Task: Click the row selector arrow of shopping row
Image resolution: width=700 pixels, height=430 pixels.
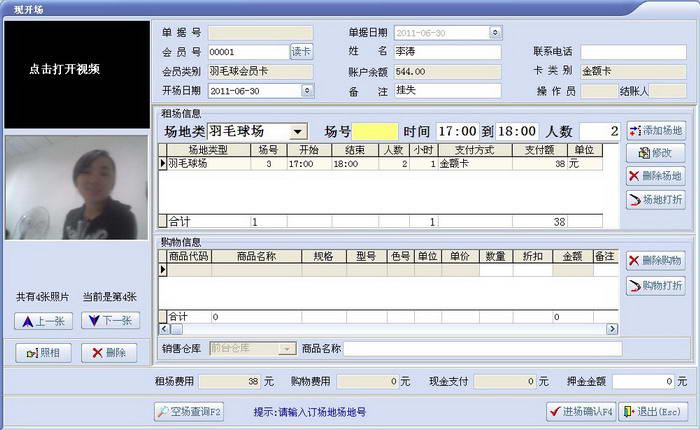Action: [163, 270]
